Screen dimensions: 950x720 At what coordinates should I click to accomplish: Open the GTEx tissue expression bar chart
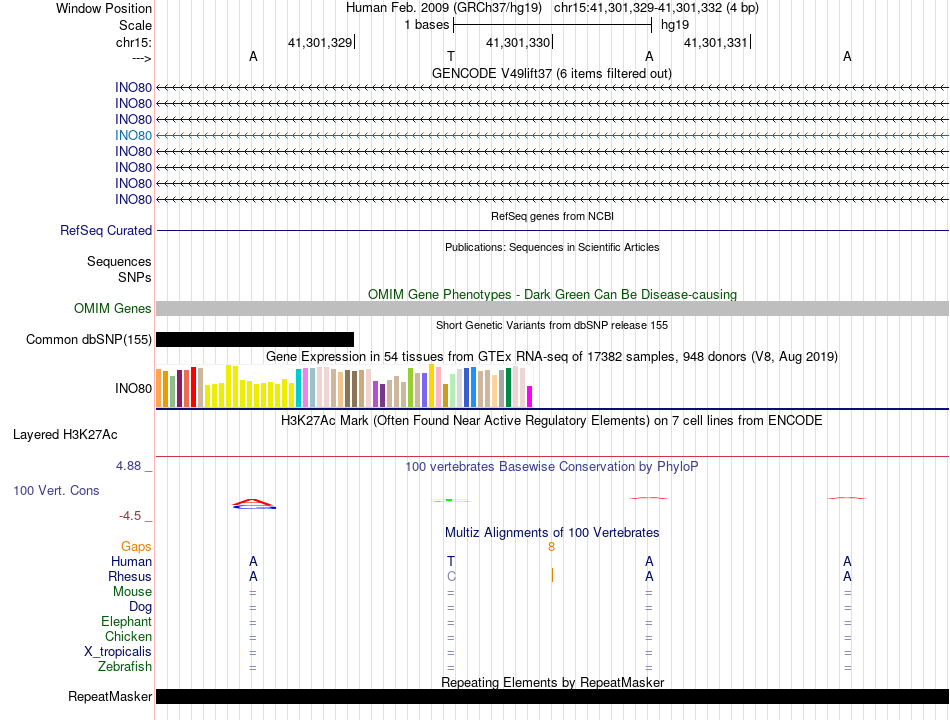click(x=344, y=386)
